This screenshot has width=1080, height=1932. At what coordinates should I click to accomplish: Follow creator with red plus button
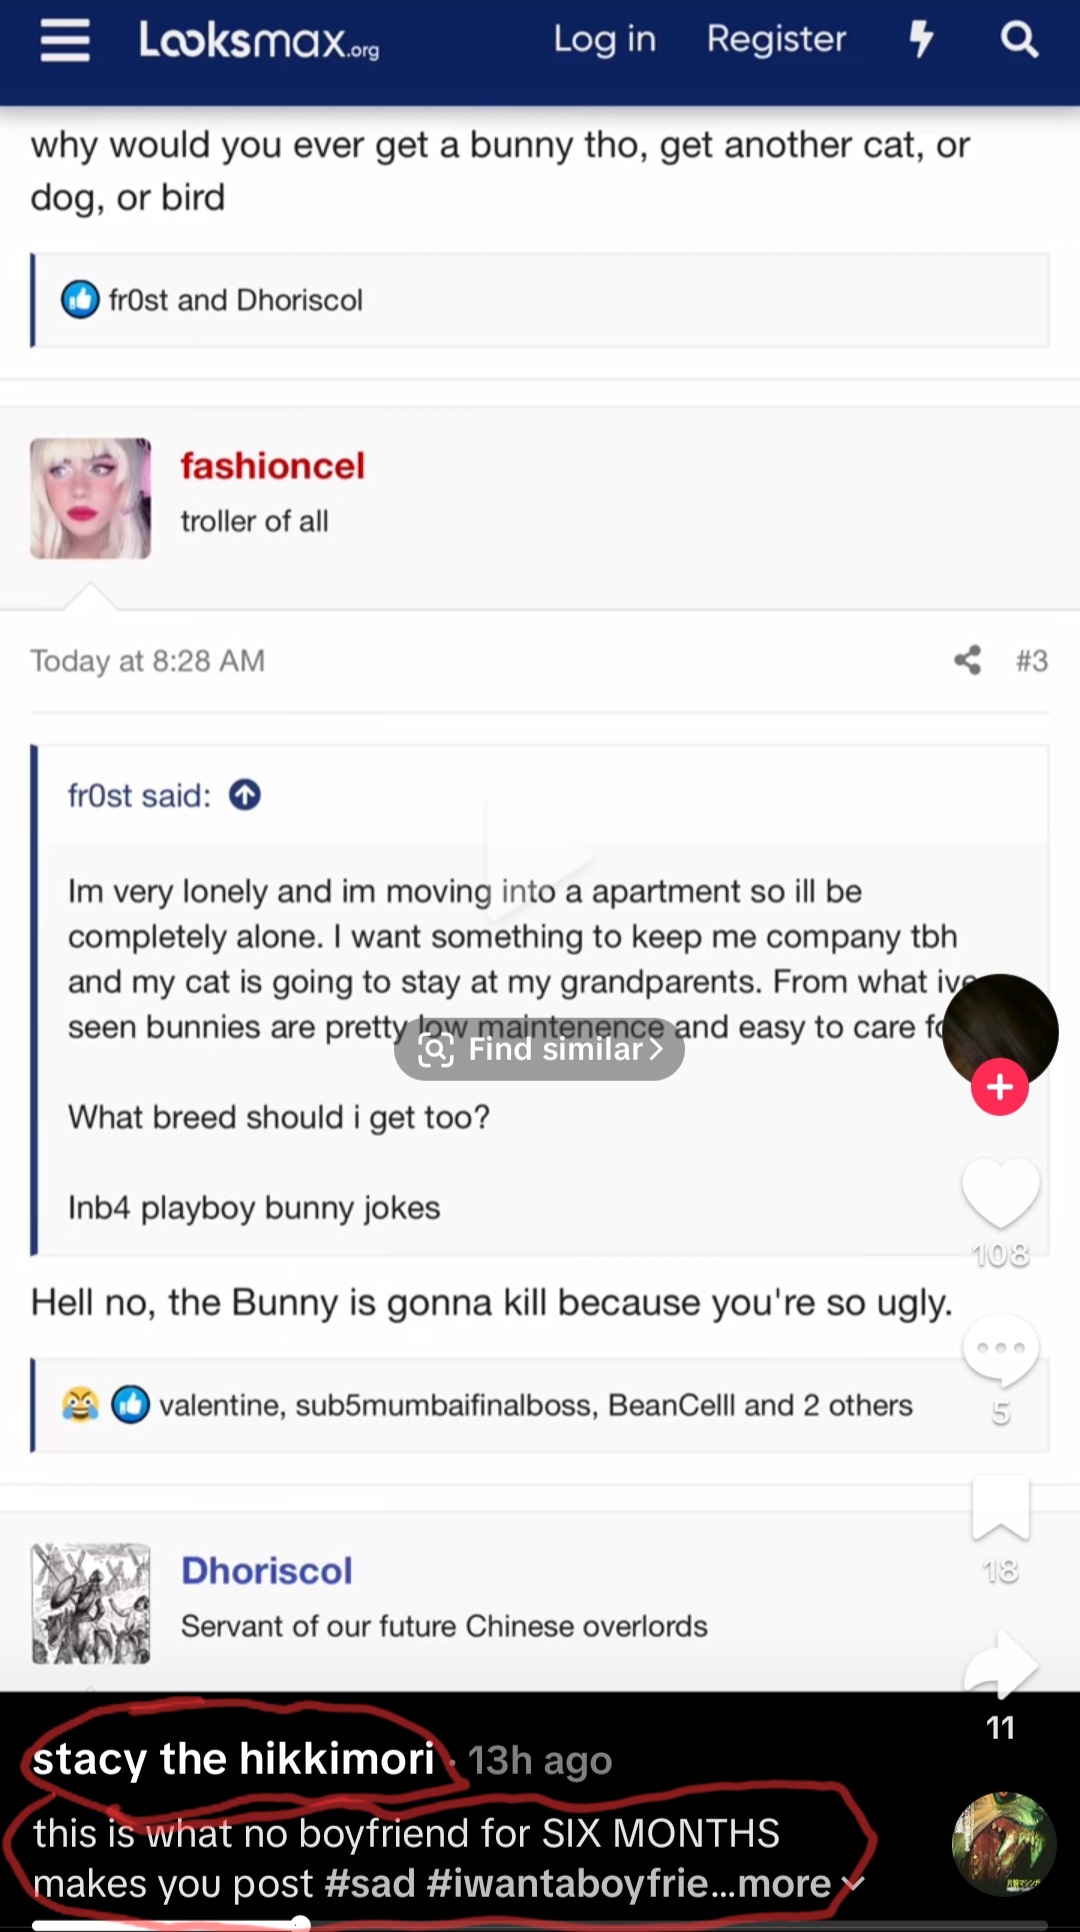(x=1000, y=1086)
